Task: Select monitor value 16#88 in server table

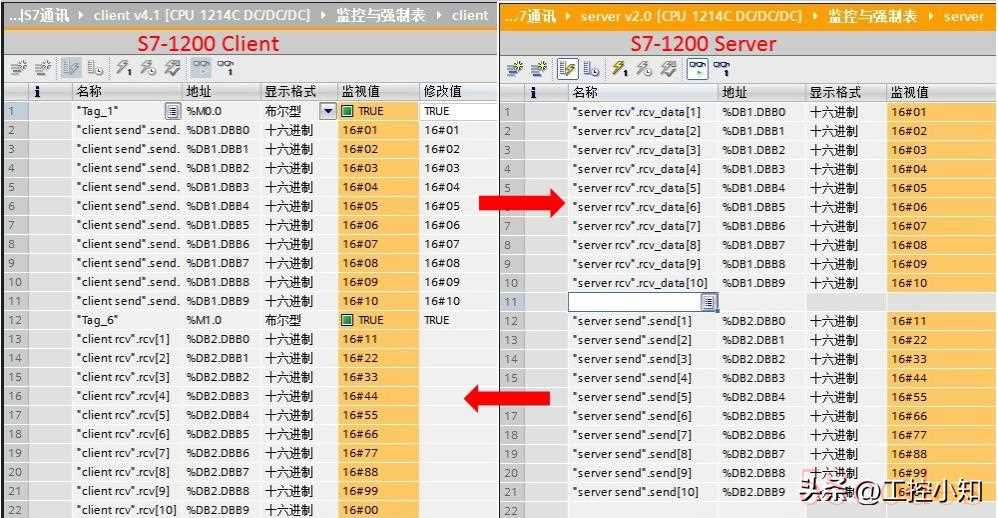Action: (941, 454)
